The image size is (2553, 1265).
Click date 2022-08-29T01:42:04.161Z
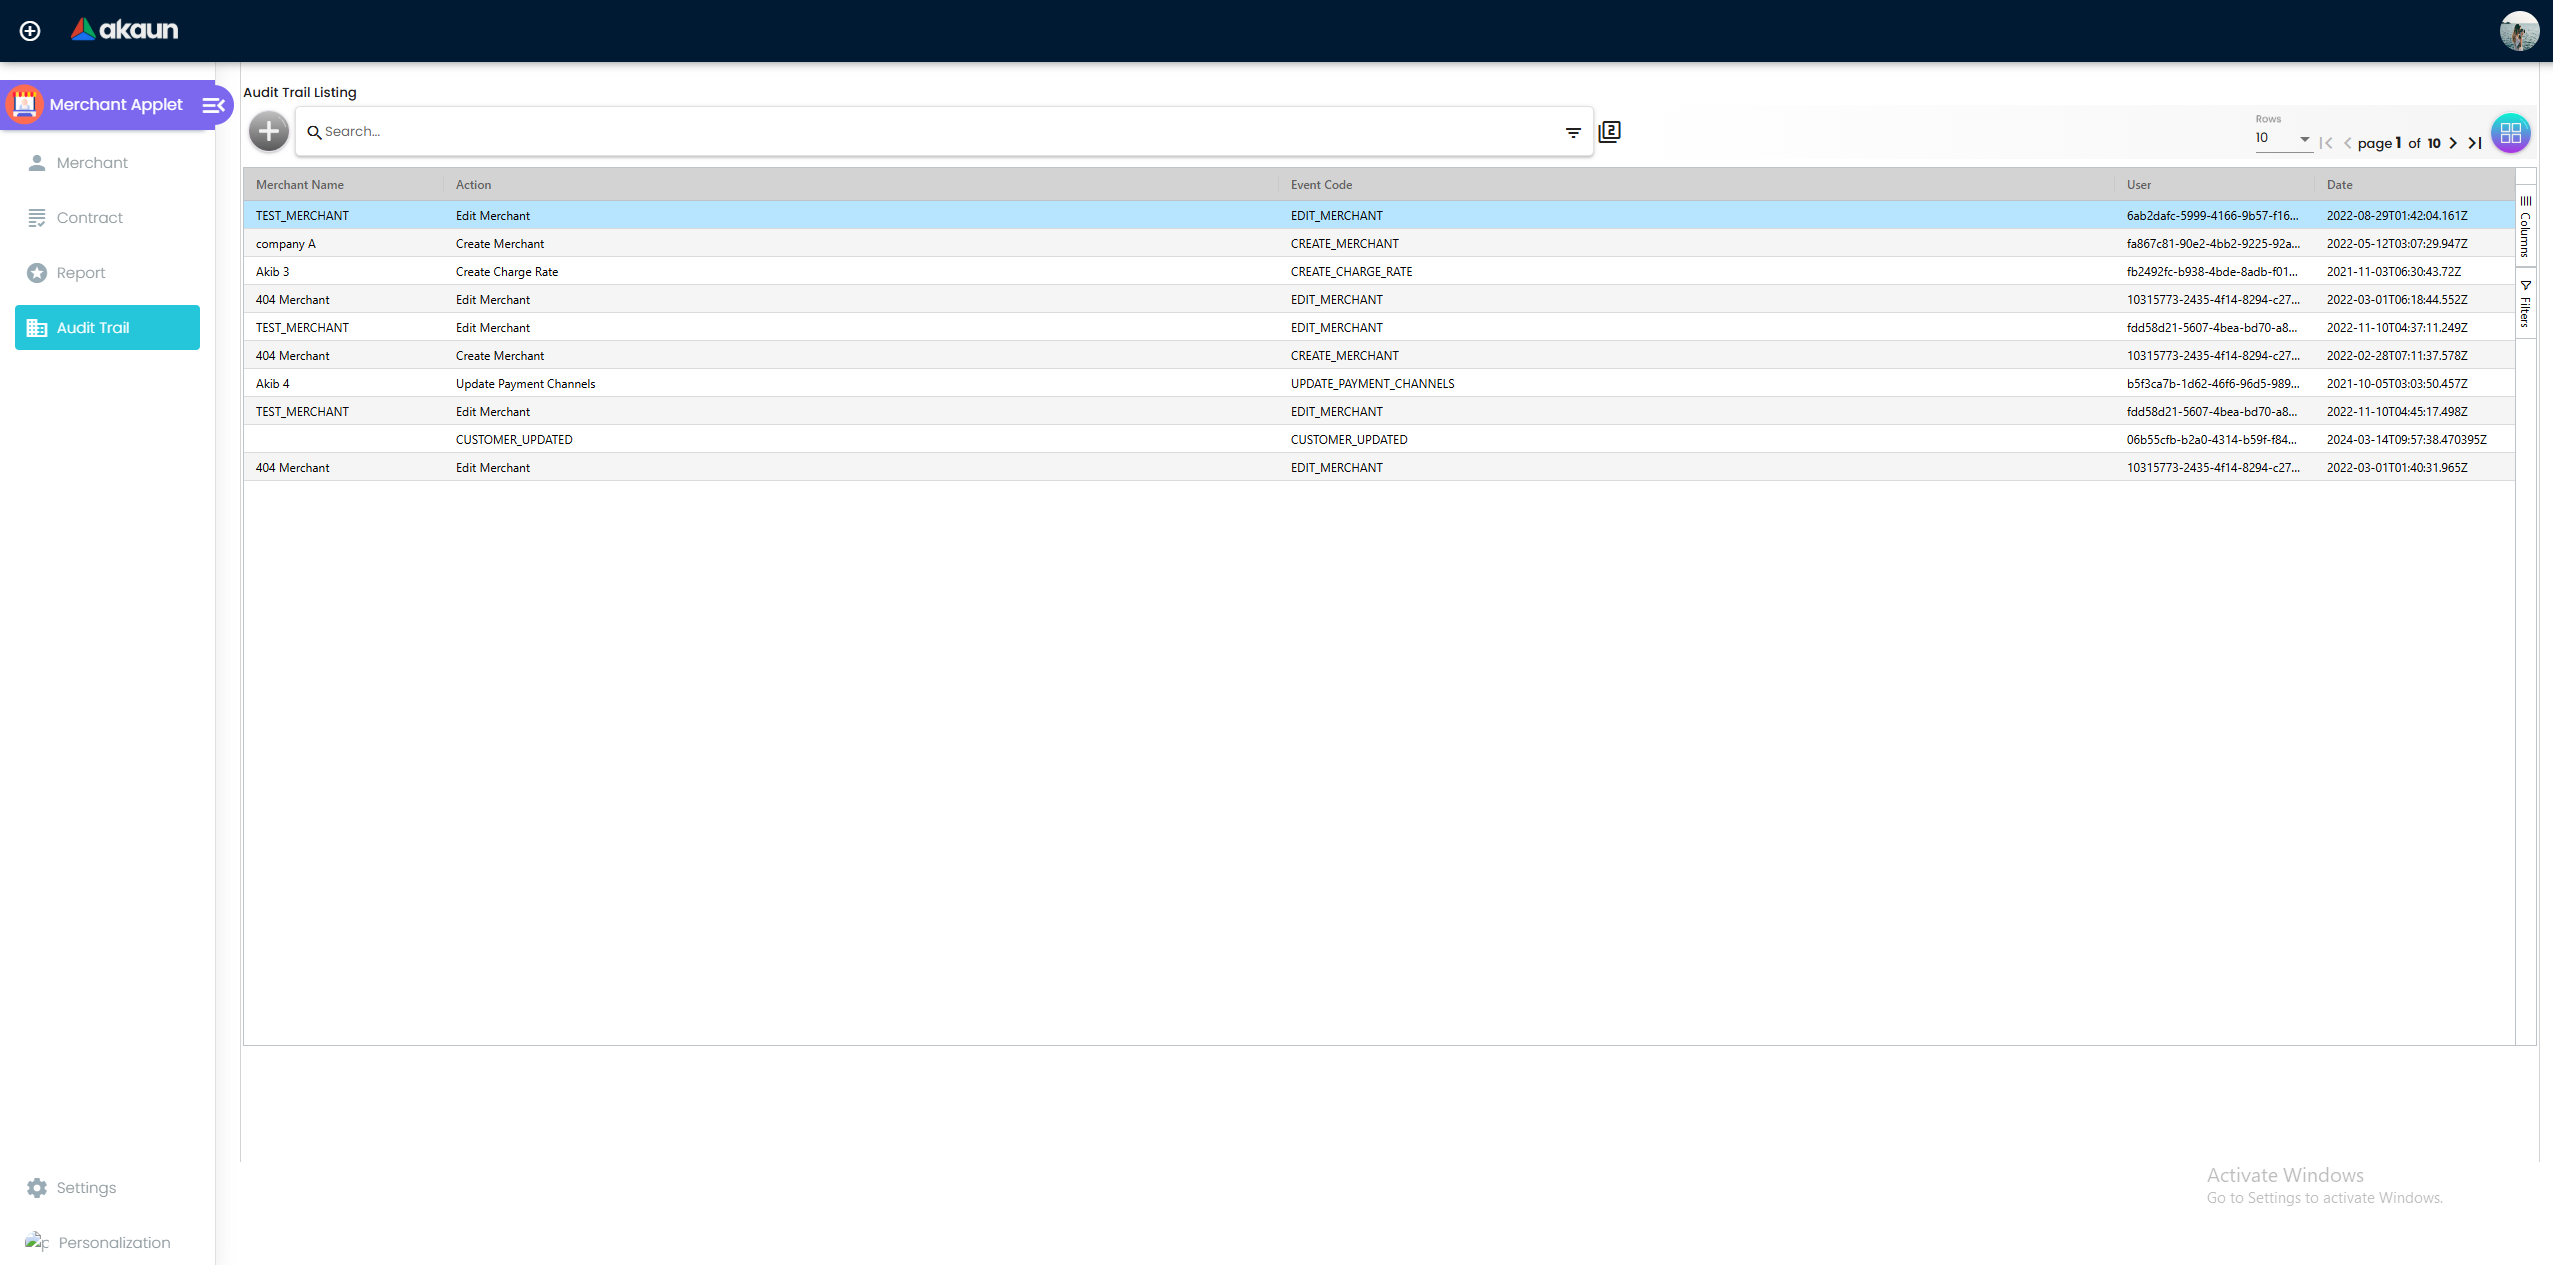tap(2397, 216)
